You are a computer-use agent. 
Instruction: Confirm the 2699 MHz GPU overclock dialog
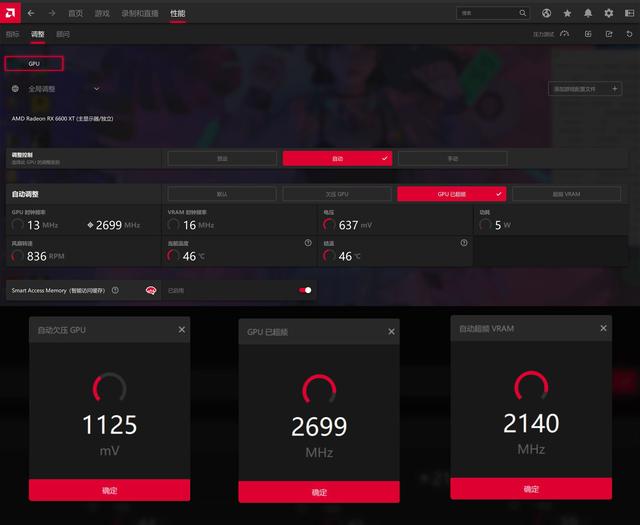(319, 492)
